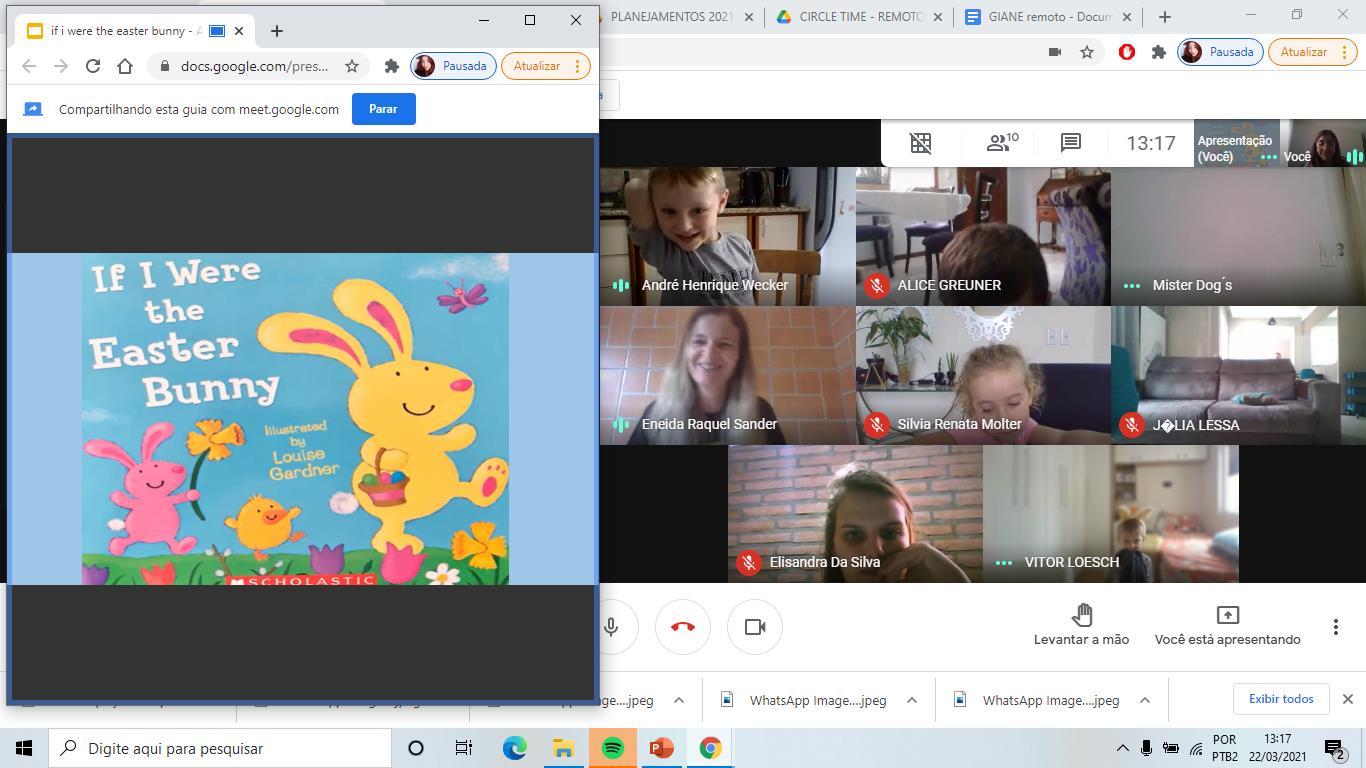Change Meet layout grid icon
The image size is (1366, 768).
(x=921, y=143)
